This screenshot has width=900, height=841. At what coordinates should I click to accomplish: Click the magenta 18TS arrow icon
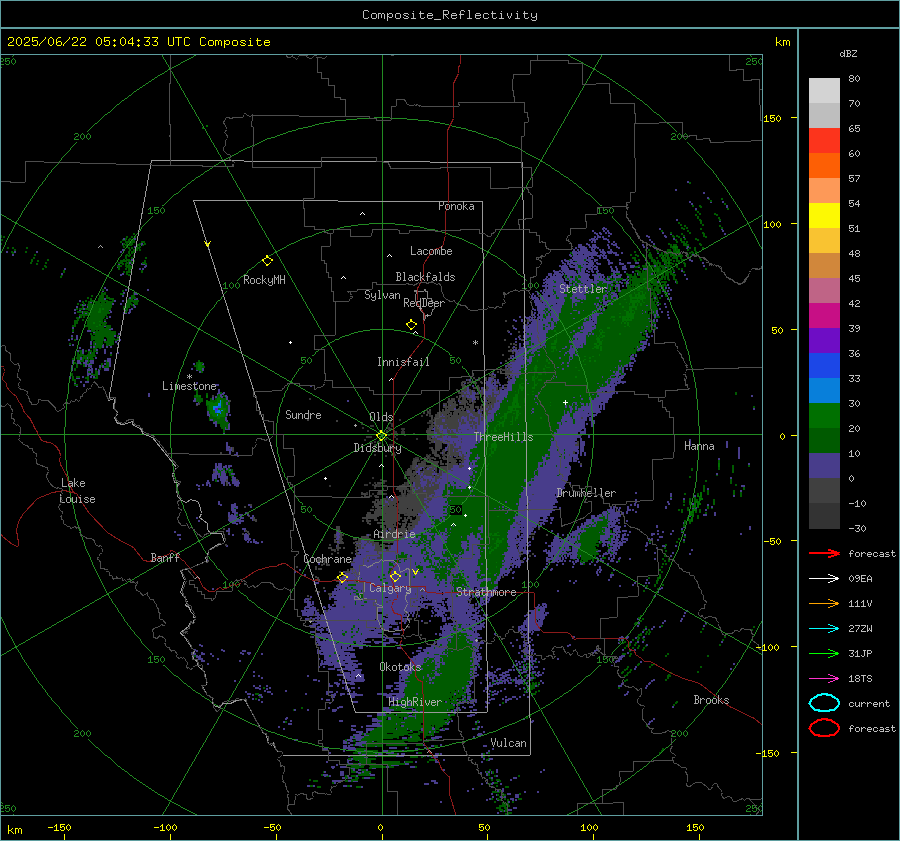[x=824, y=679]
